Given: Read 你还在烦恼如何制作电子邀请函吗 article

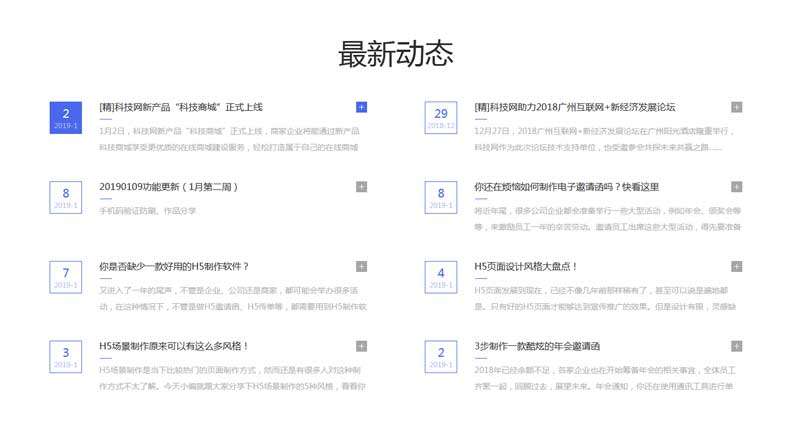Looking at the screenshot, I should 566,187.
